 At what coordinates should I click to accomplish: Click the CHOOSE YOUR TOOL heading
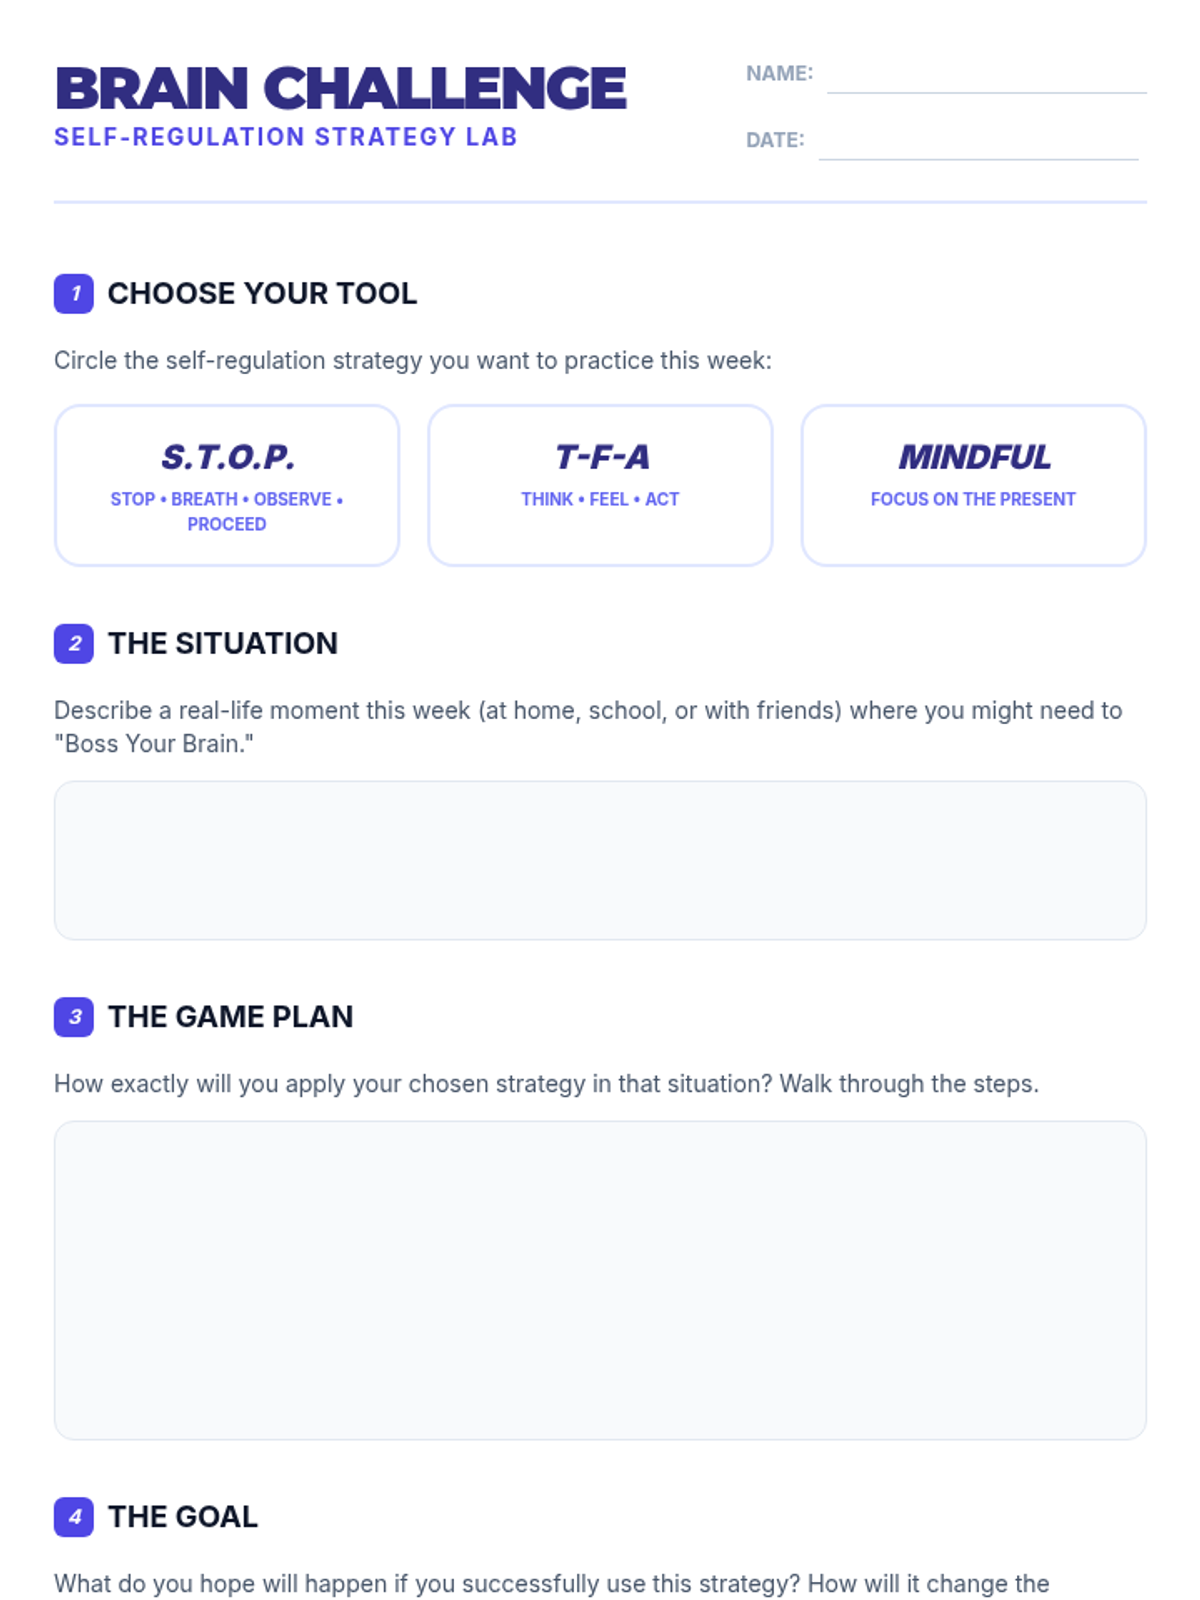(x=262, y=294)
